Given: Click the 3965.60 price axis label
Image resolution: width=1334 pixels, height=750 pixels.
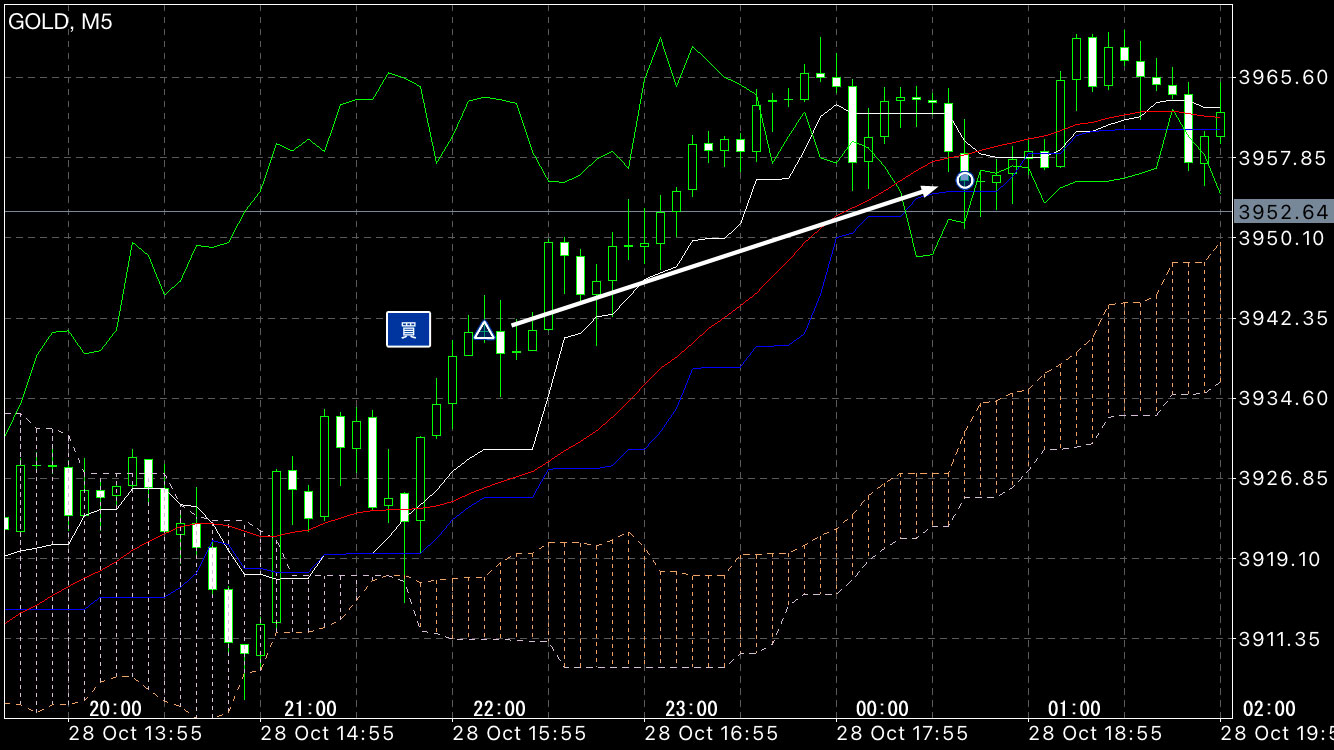Looking at the screenshot, I should 1282,77.
